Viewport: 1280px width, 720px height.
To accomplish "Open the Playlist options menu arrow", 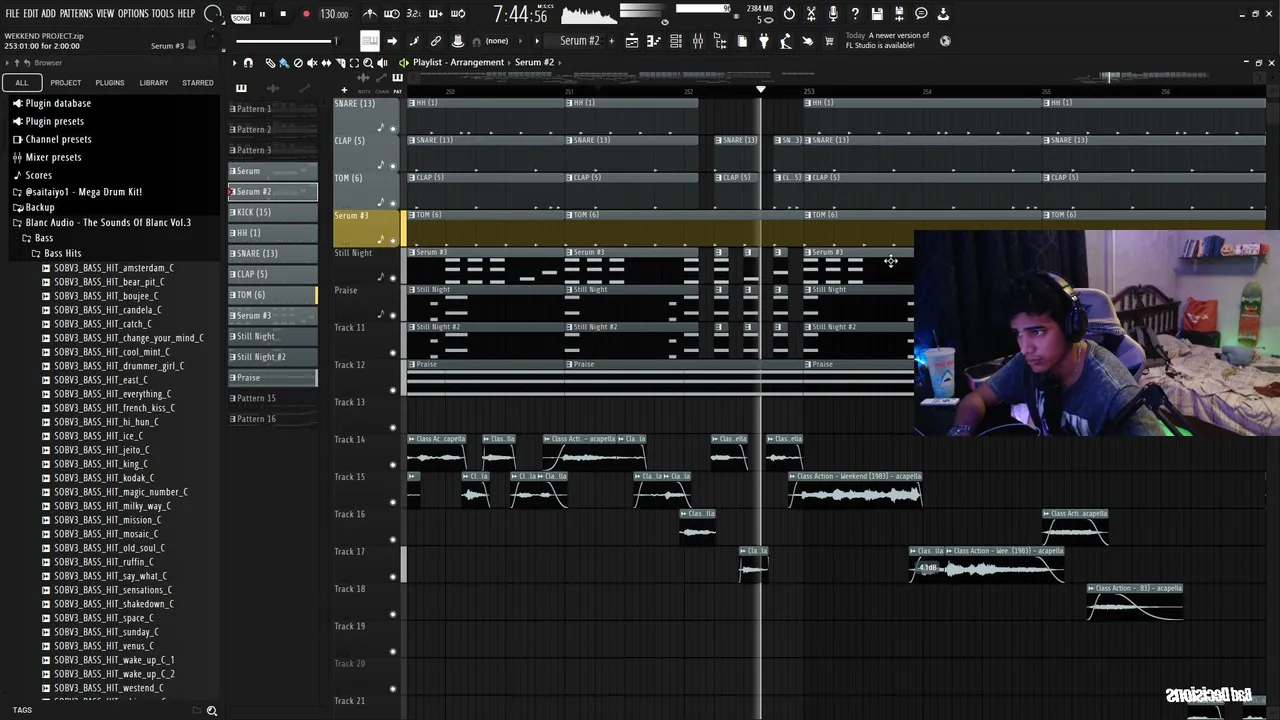I will (x=235, y=62).
